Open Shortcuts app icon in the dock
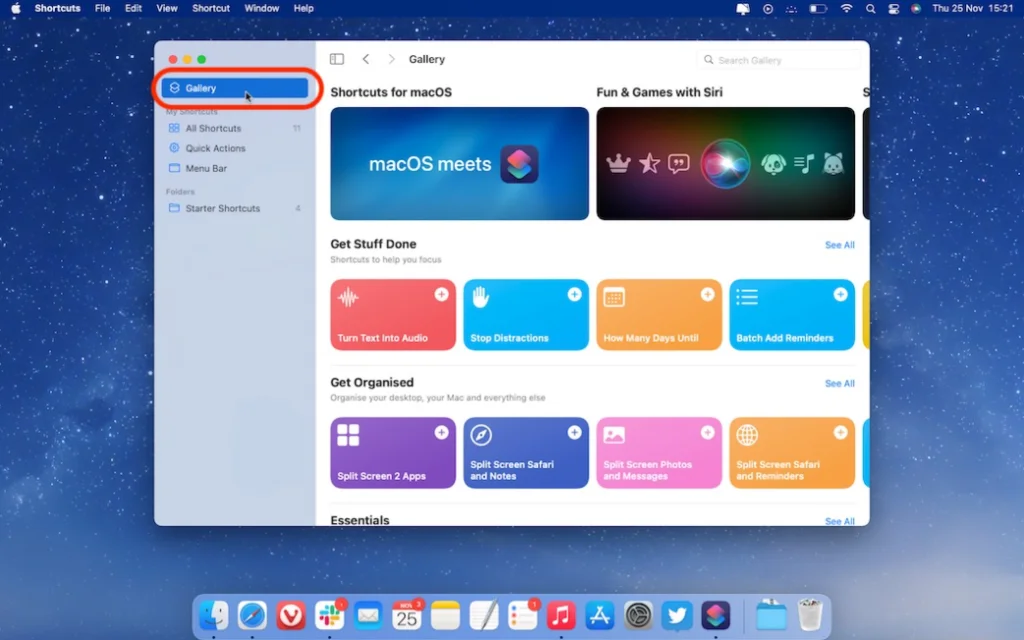1024x640 pixels. pyautogui.click(x=716, y=615)
